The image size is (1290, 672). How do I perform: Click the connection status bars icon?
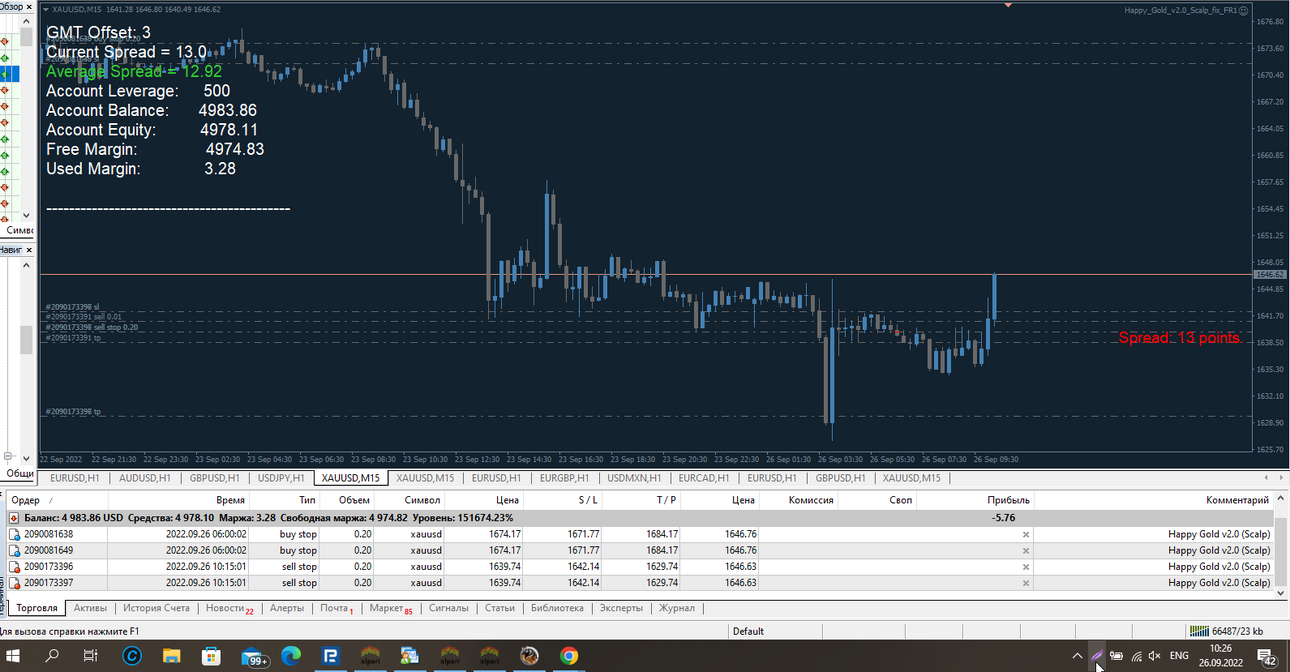coord(1199,631)
